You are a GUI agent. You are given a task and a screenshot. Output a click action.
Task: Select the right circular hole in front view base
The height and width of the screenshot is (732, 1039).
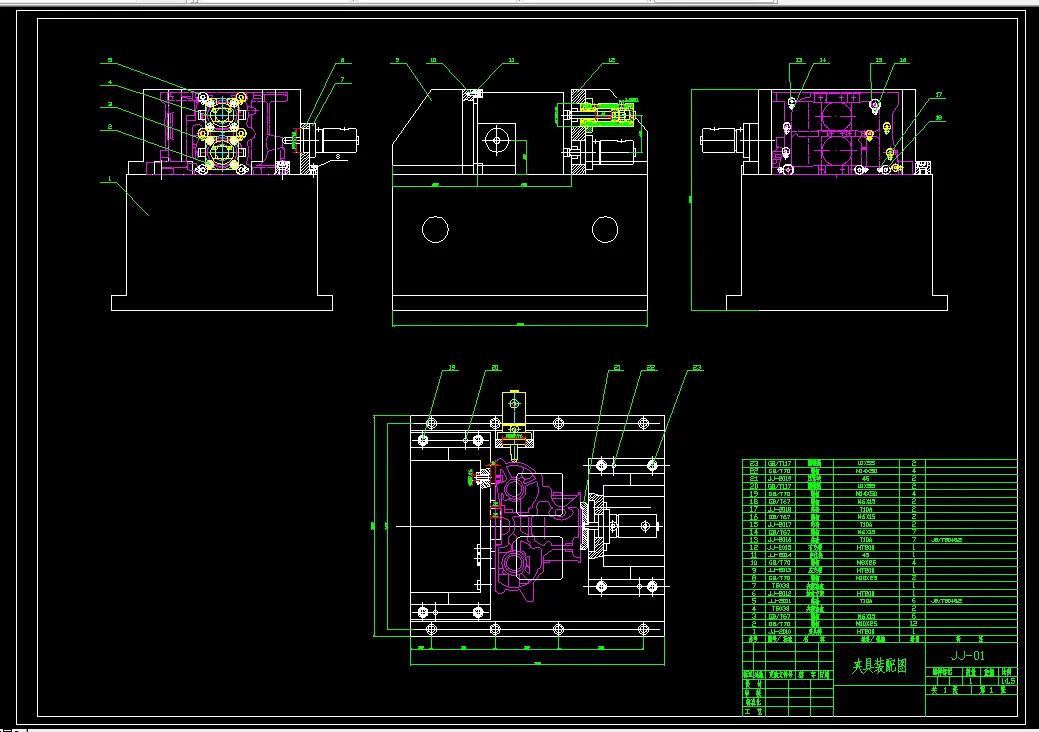[605, 229]
